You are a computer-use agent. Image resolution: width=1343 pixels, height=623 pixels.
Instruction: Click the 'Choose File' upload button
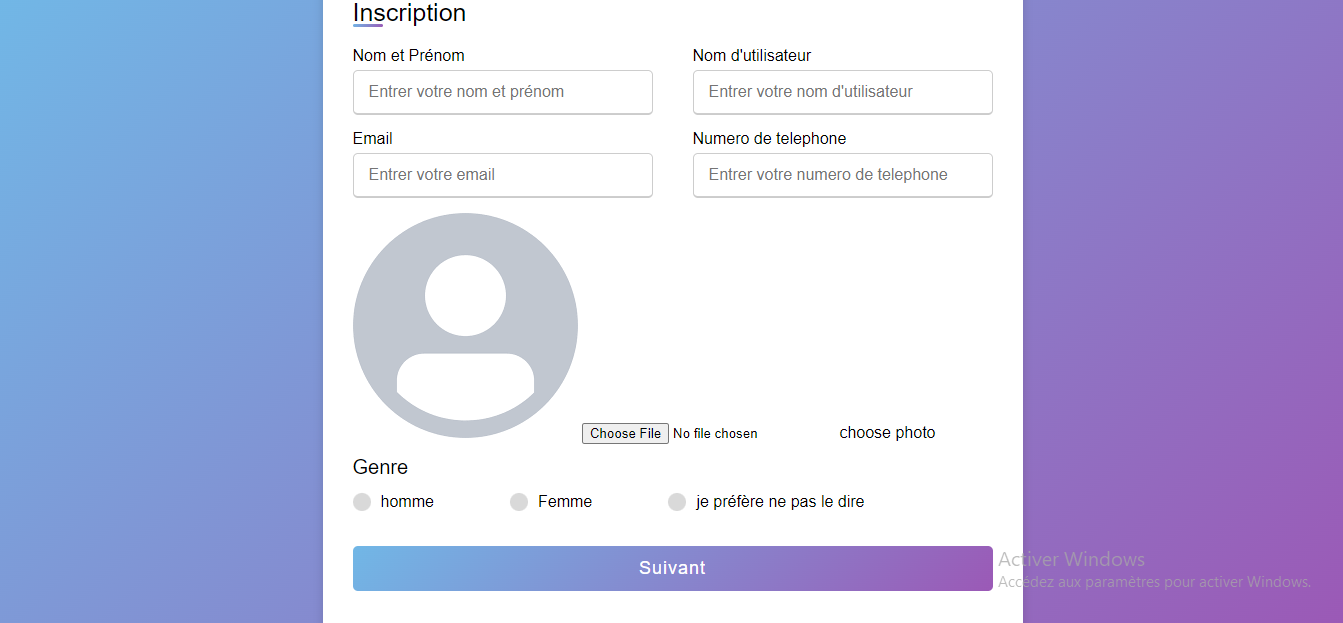625,433
